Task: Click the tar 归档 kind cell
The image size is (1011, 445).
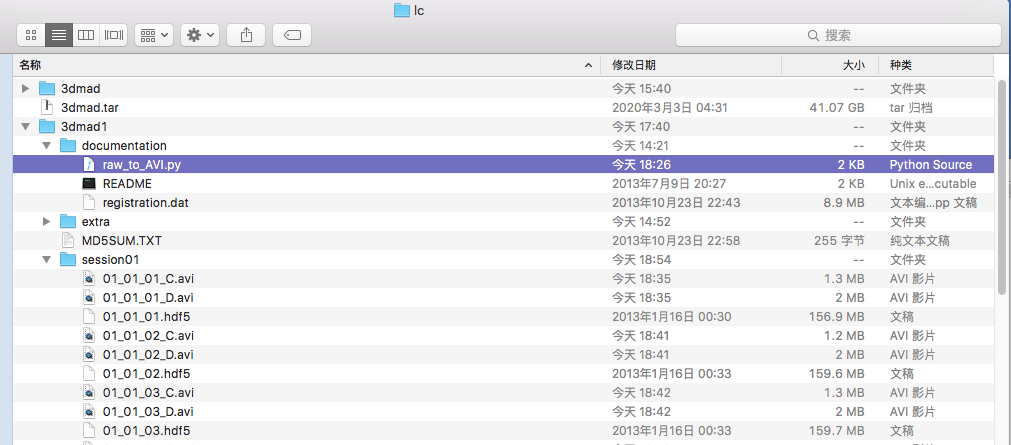Action: pos(910,108)
